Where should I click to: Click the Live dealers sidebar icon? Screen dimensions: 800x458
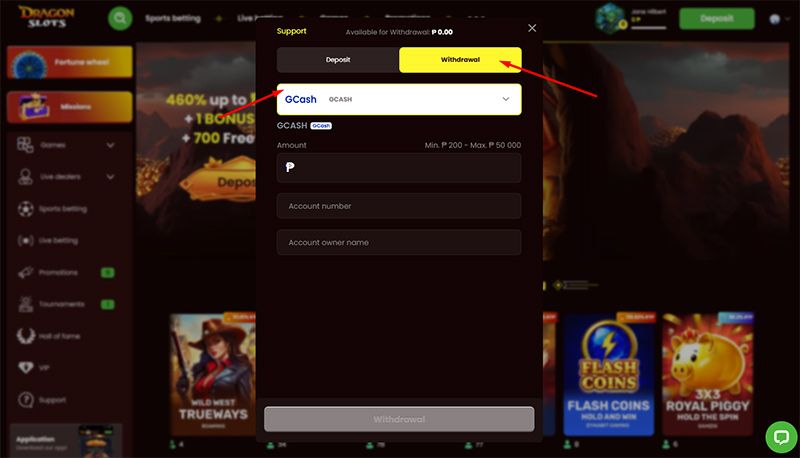pos(25,177)
